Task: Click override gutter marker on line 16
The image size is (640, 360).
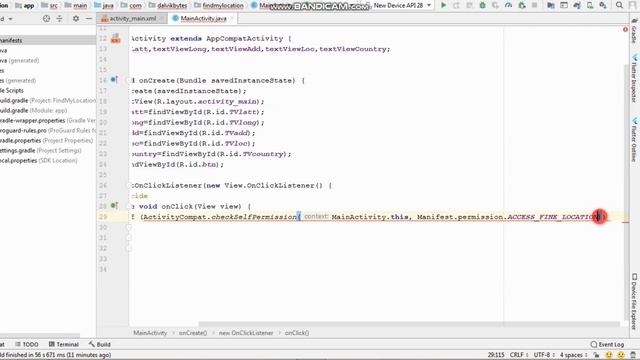Action: pos(114,80)
